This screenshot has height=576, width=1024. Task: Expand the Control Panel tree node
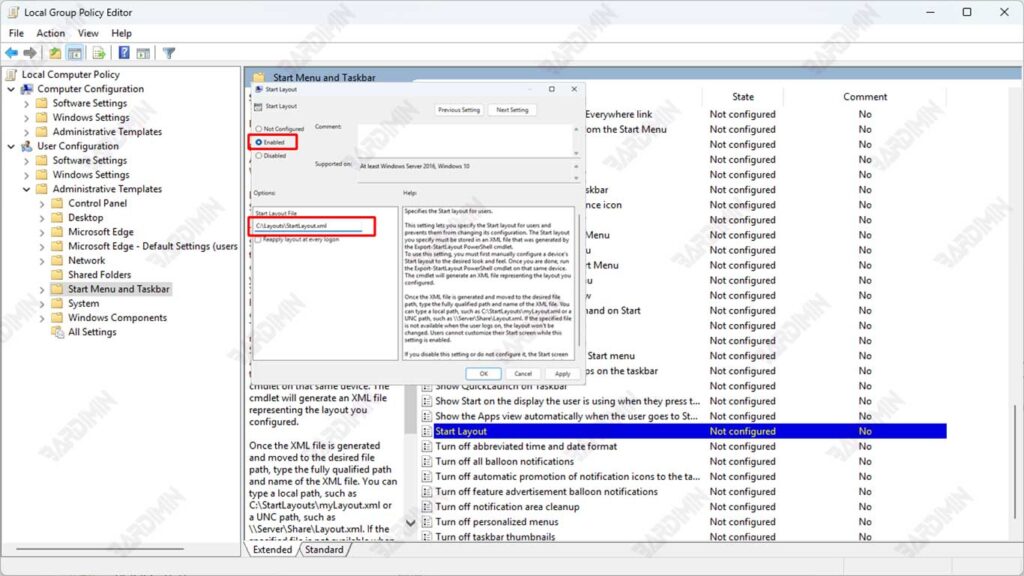pos(42,204)
